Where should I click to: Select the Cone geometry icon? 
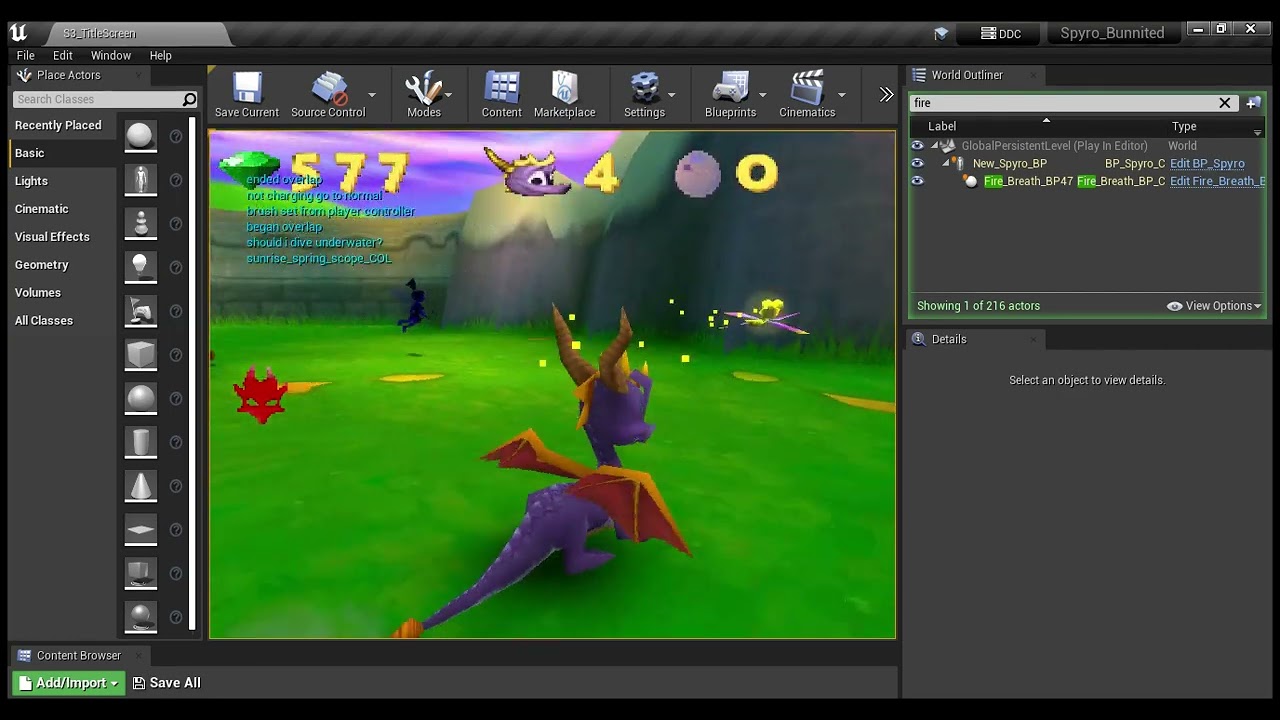tap(141, 486)
